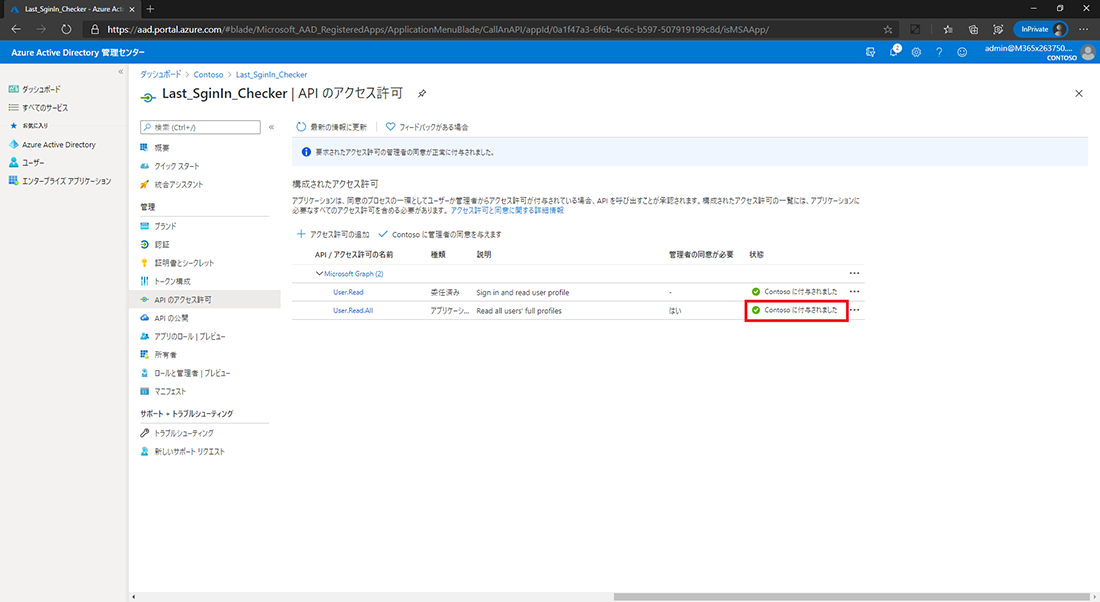Open more options for User.Read row
This screenshot has height=602, width=1100.
point(854,291)
